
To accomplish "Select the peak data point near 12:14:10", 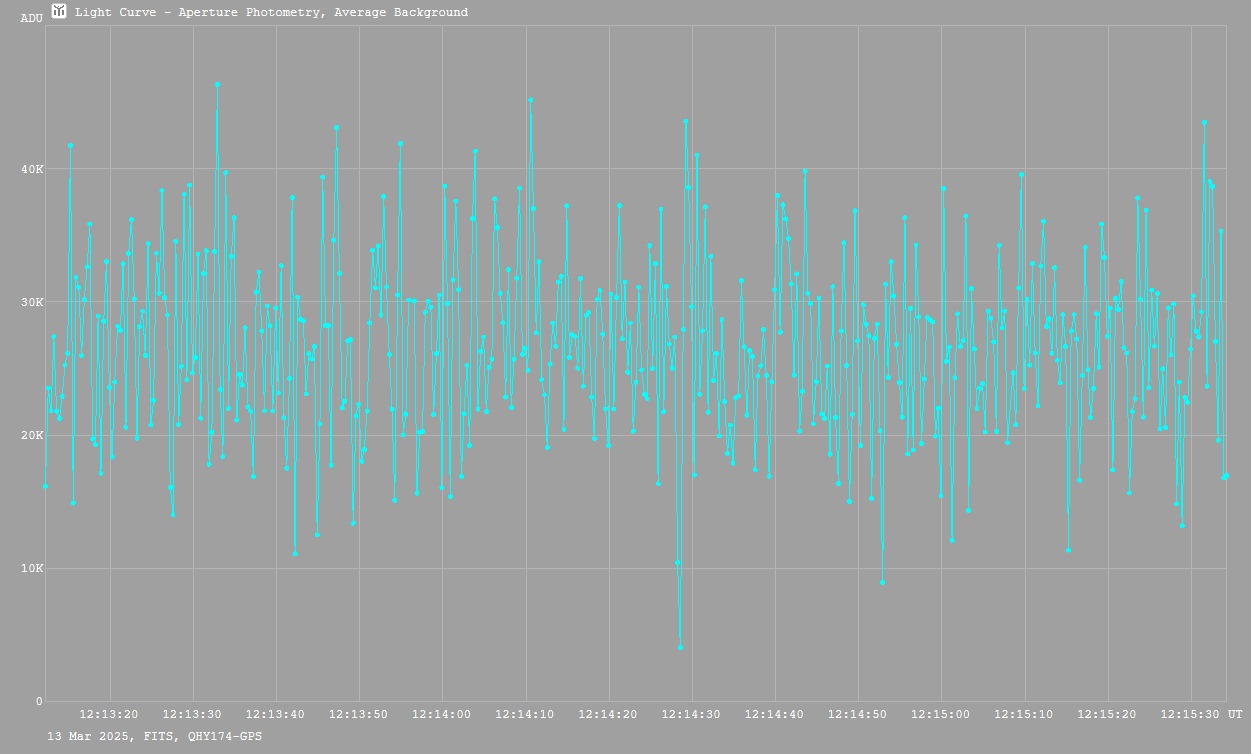I will [x=530, y=100].
